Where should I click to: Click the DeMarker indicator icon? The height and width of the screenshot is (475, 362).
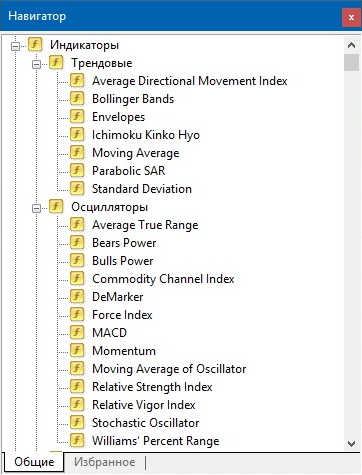click(77, 297)
